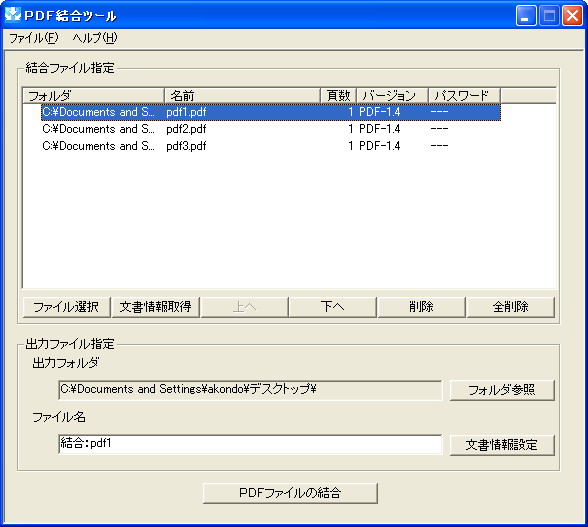This screenshot has width=588, height=527.
Task: Select the pdf2.pdf row in list
Action: 271,129
